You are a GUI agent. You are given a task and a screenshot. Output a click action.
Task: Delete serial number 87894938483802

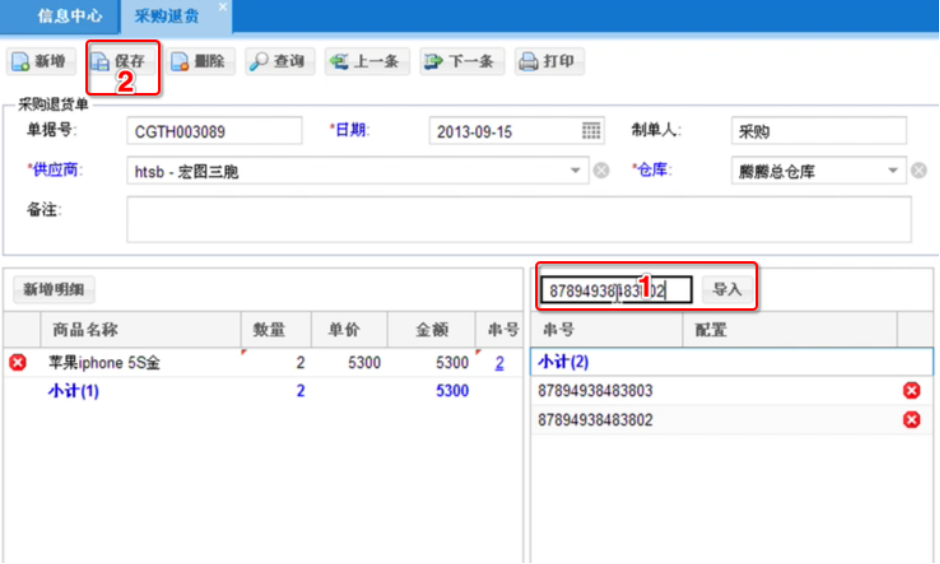pos(911,420)
